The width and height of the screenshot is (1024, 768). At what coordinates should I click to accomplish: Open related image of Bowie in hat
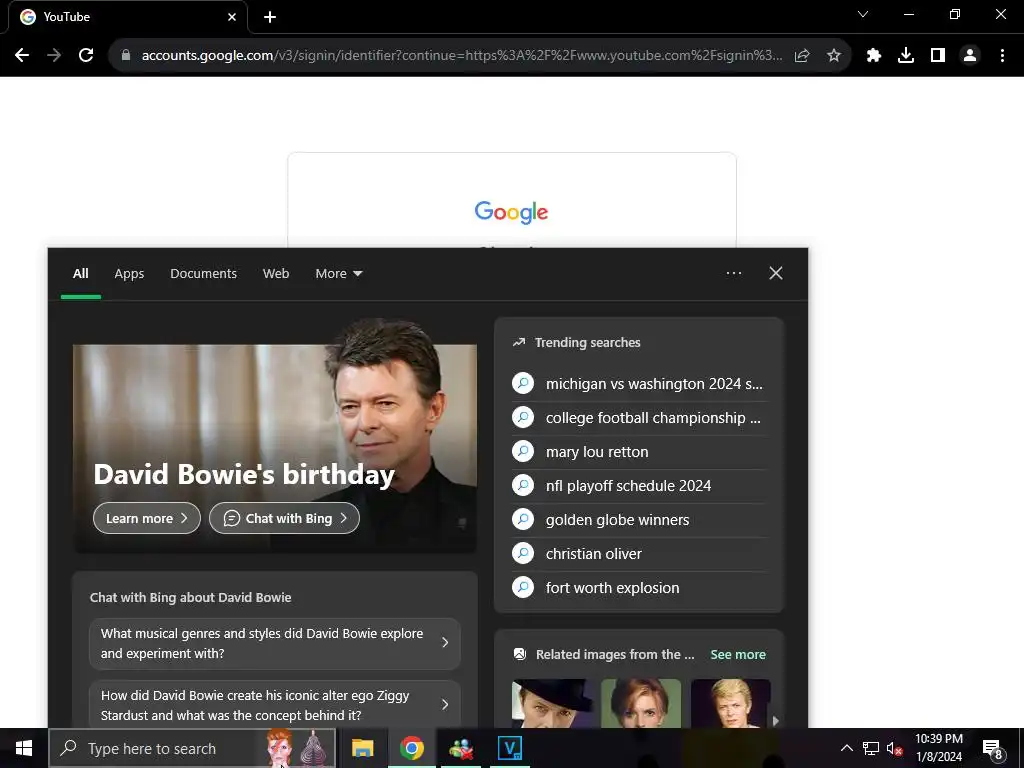552,703
